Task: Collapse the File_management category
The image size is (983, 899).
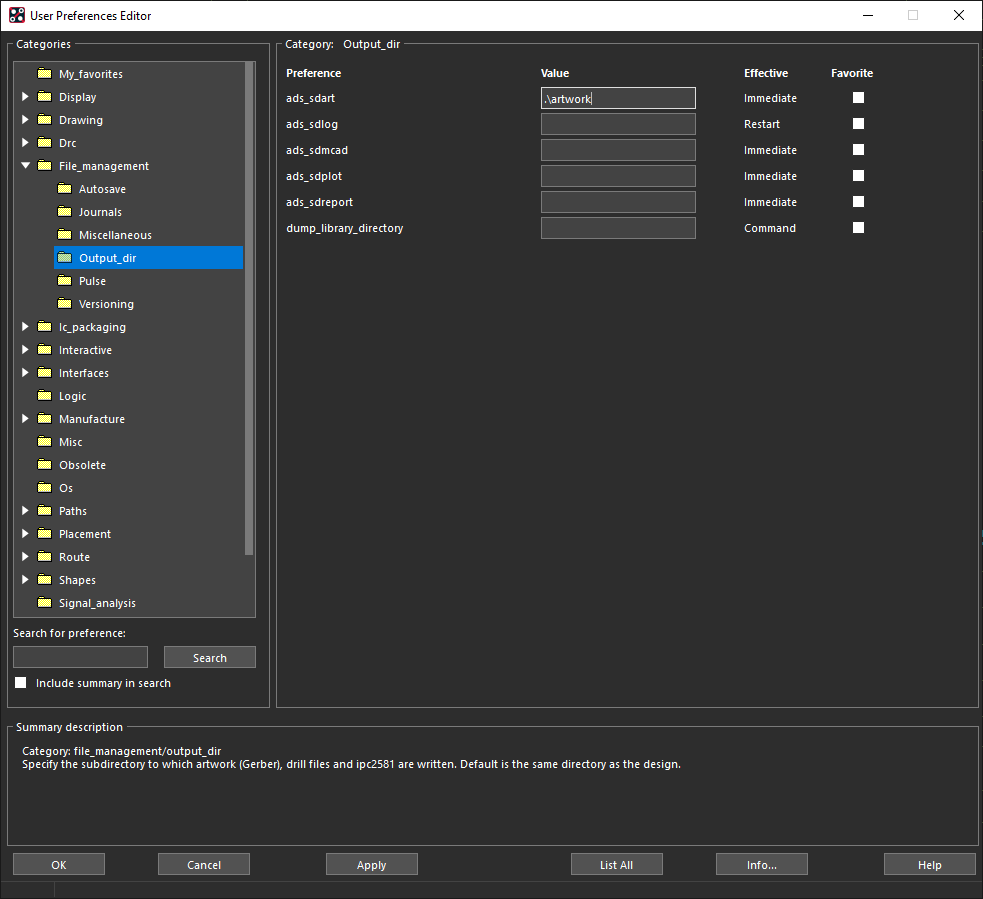Action: click(26, 166)
